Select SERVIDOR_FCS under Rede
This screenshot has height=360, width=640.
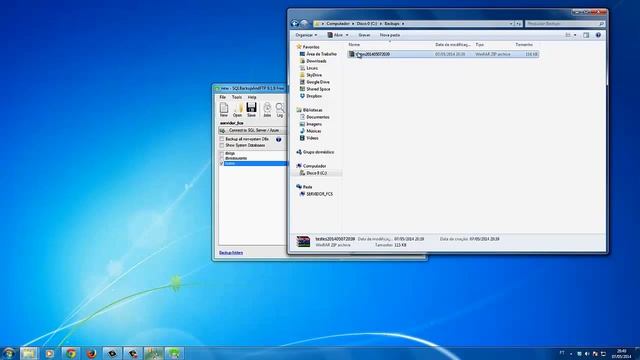[316, 194]
